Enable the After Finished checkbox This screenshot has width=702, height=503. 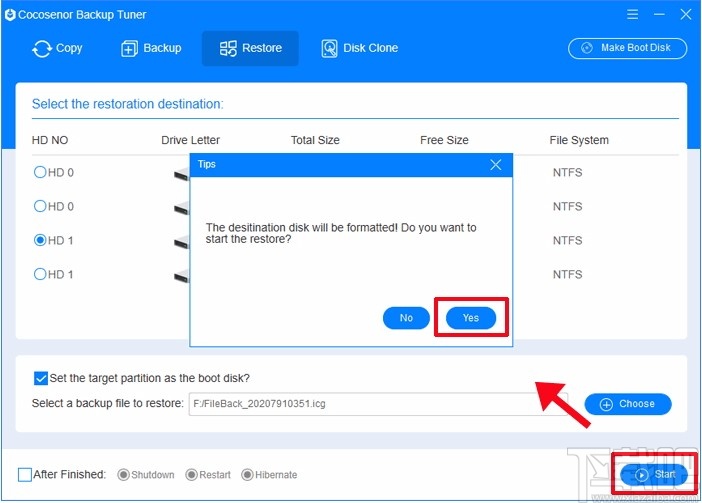tap(25, 474)
